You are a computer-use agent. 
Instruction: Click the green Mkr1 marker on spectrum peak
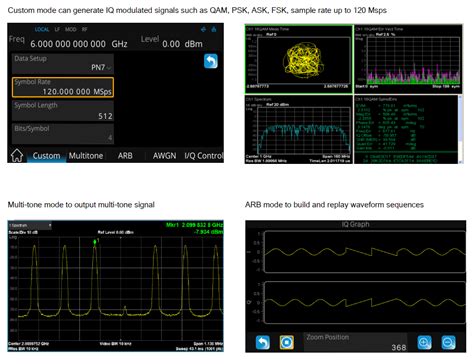[95, 241]
